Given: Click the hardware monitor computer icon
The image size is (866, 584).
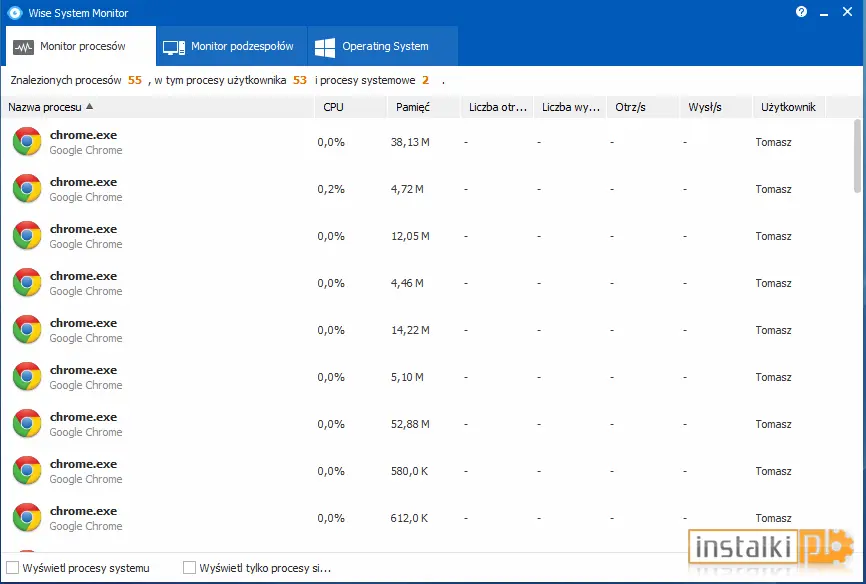Looking at the screenshot, I should [x=174, y=48].
